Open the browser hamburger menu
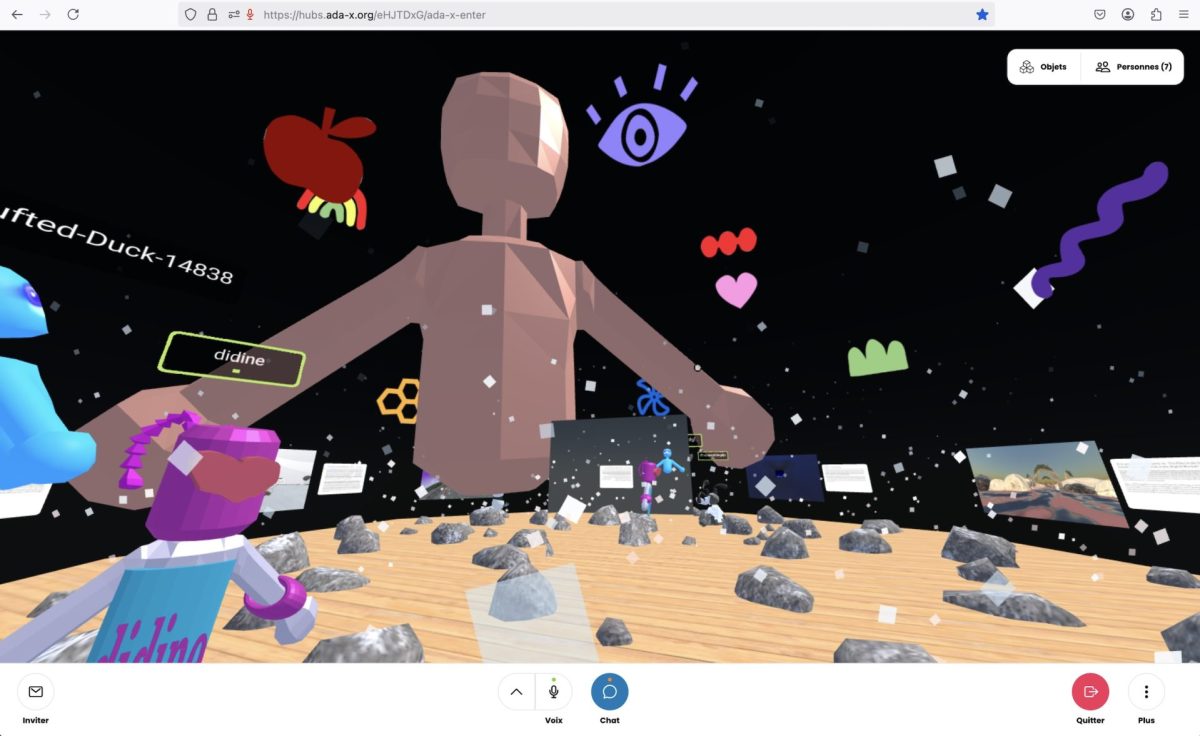This screenshot has width=1200, height=736. click(1184, 15)
